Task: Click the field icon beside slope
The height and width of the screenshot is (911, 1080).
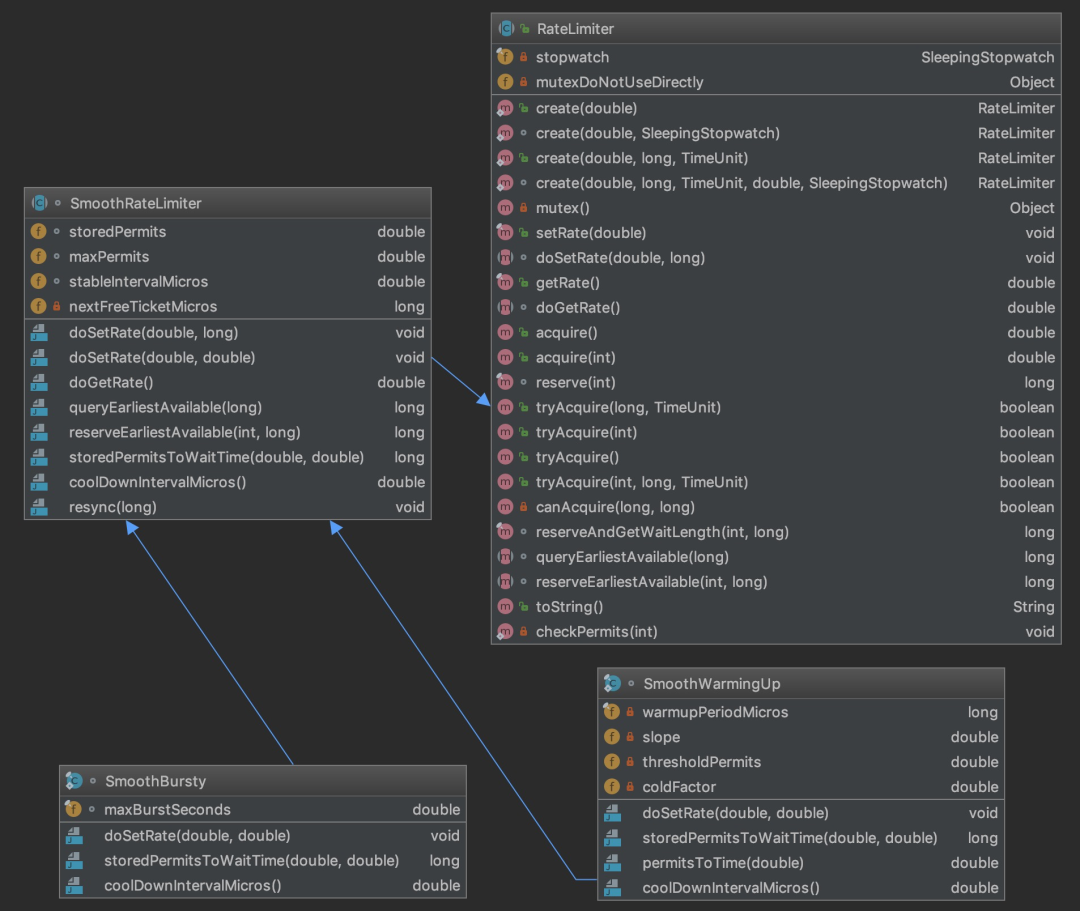Action: (611, 737)
